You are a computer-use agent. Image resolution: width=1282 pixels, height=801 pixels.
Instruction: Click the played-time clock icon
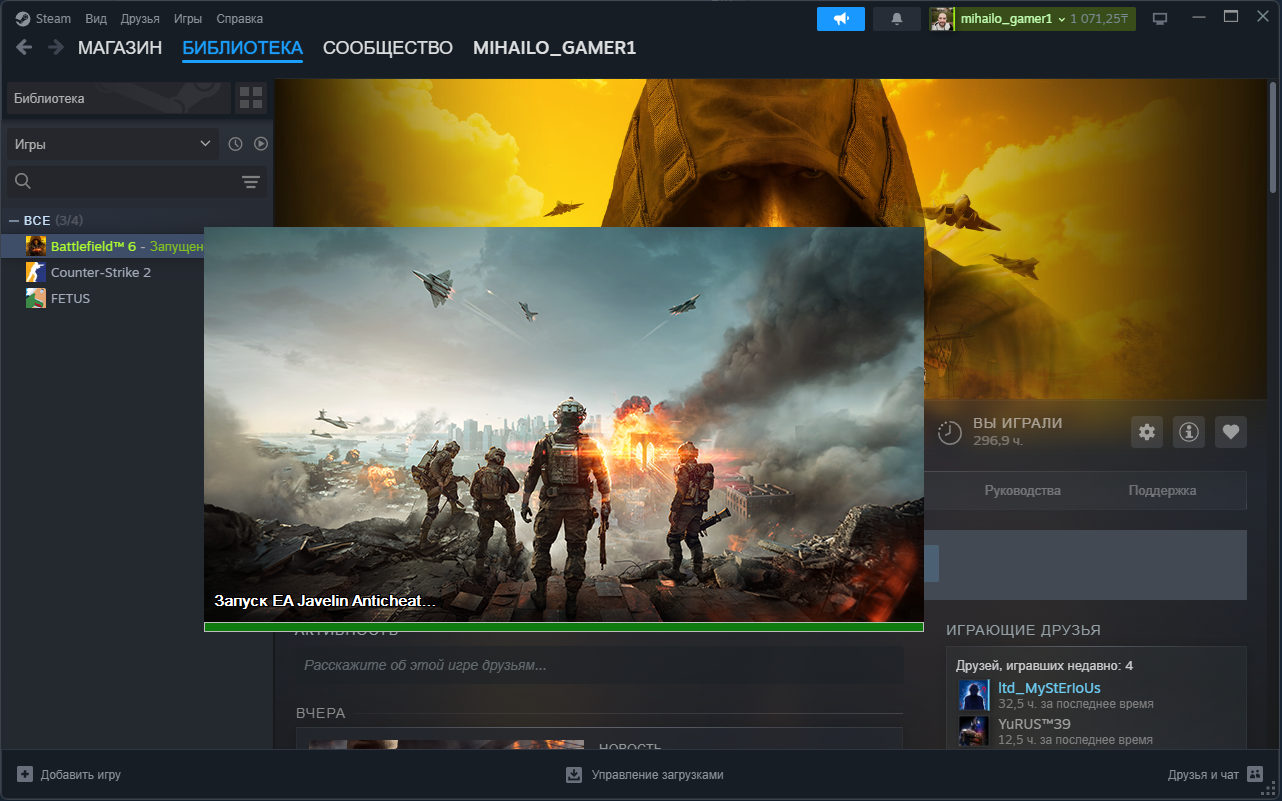949,432
